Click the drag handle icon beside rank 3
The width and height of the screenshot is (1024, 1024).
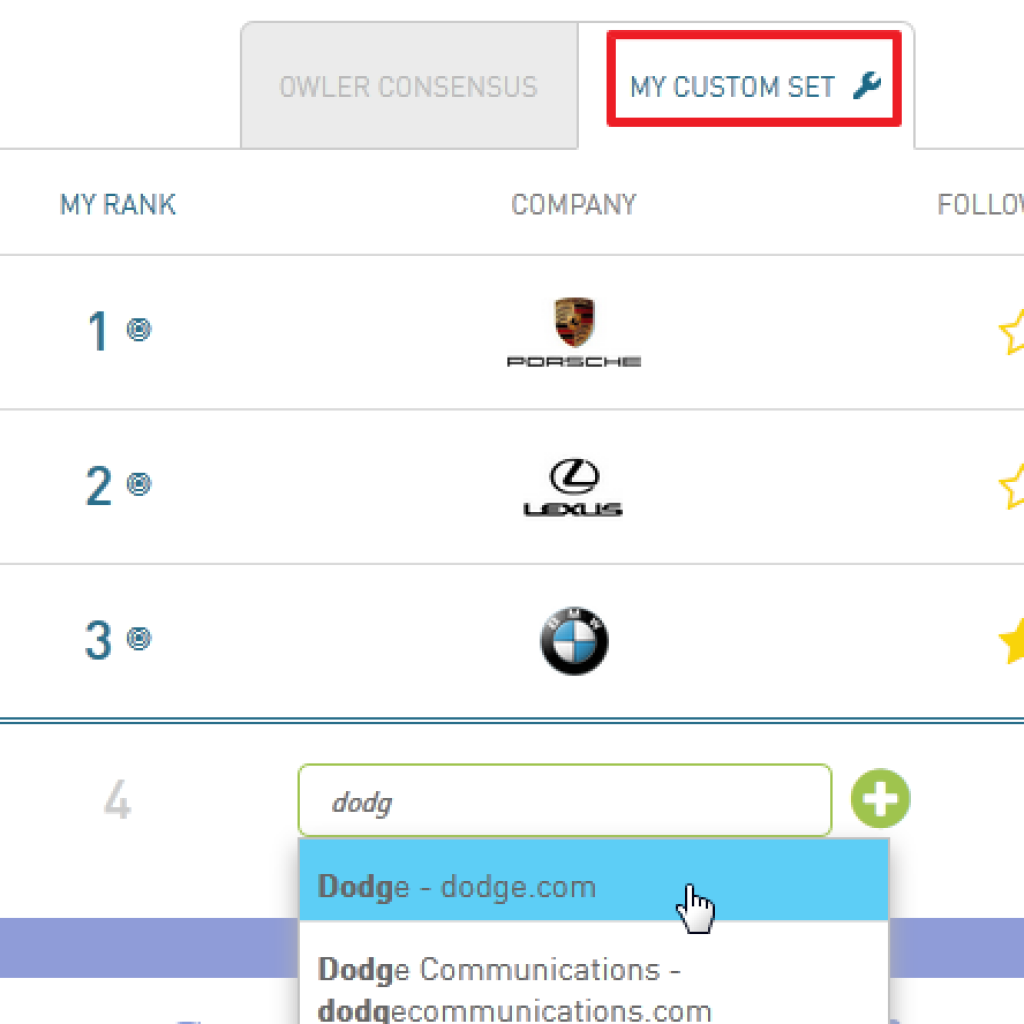point(139,638)
